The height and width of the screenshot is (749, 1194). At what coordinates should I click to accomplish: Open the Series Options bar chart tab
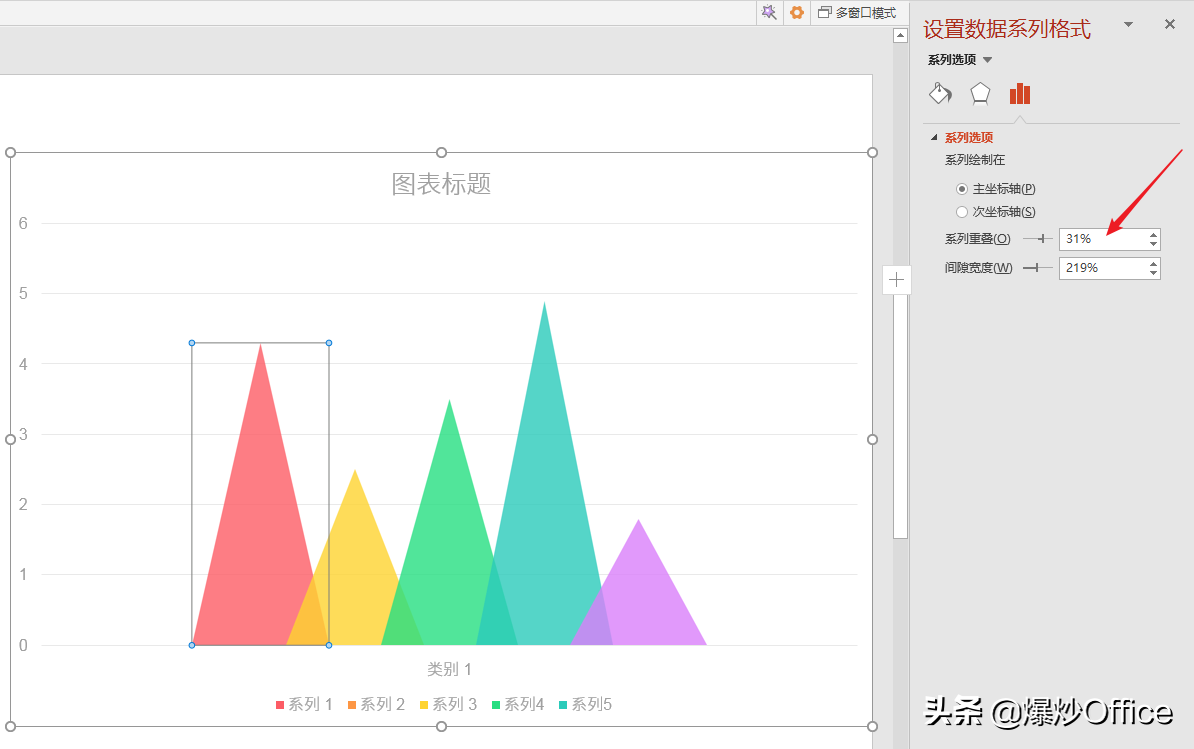1020,94
